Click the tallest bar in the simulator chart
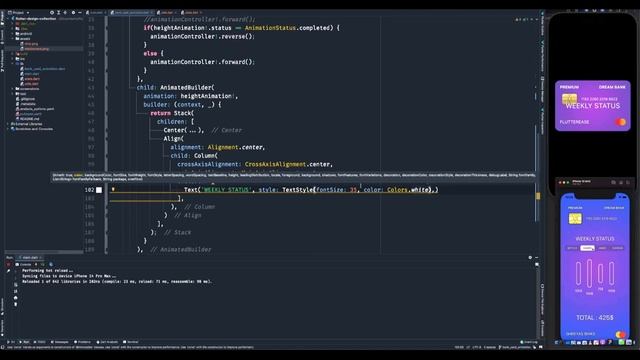 click(x=589, y=273)
